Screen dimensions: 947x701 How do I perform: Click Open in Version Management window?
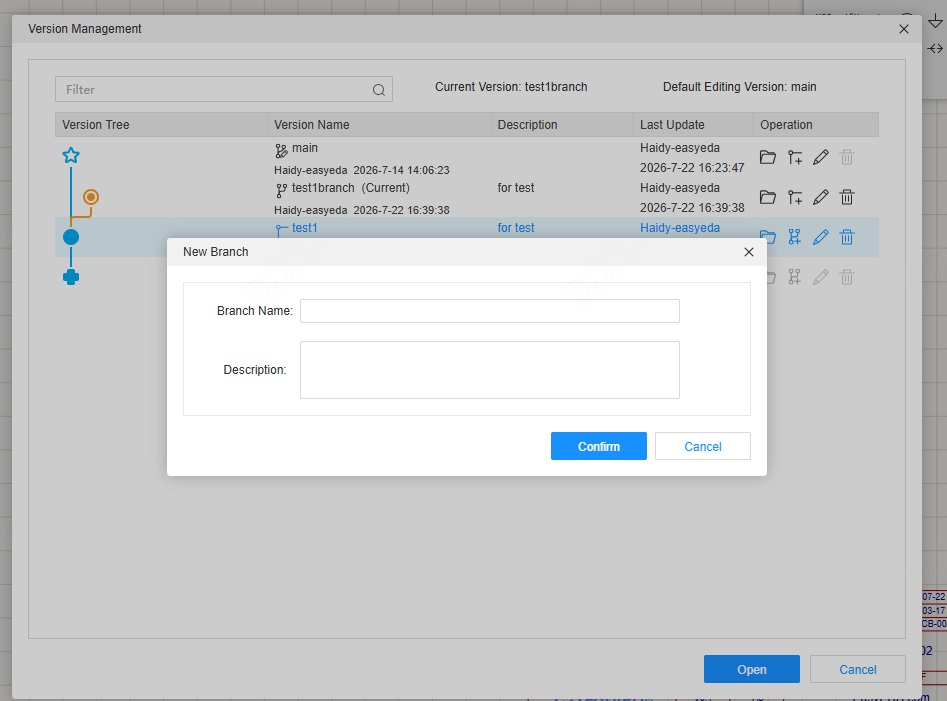752,669
